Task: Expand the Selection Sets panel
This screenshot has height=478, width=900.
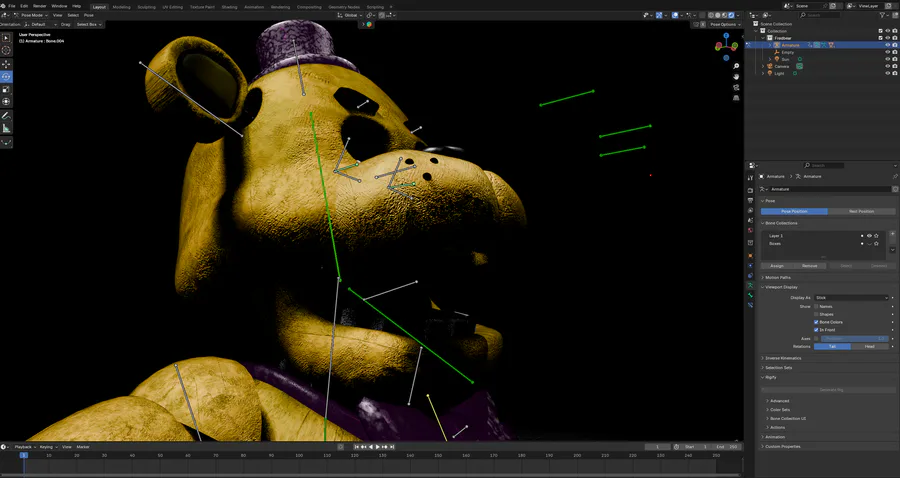Action: (x=778, y=368)
